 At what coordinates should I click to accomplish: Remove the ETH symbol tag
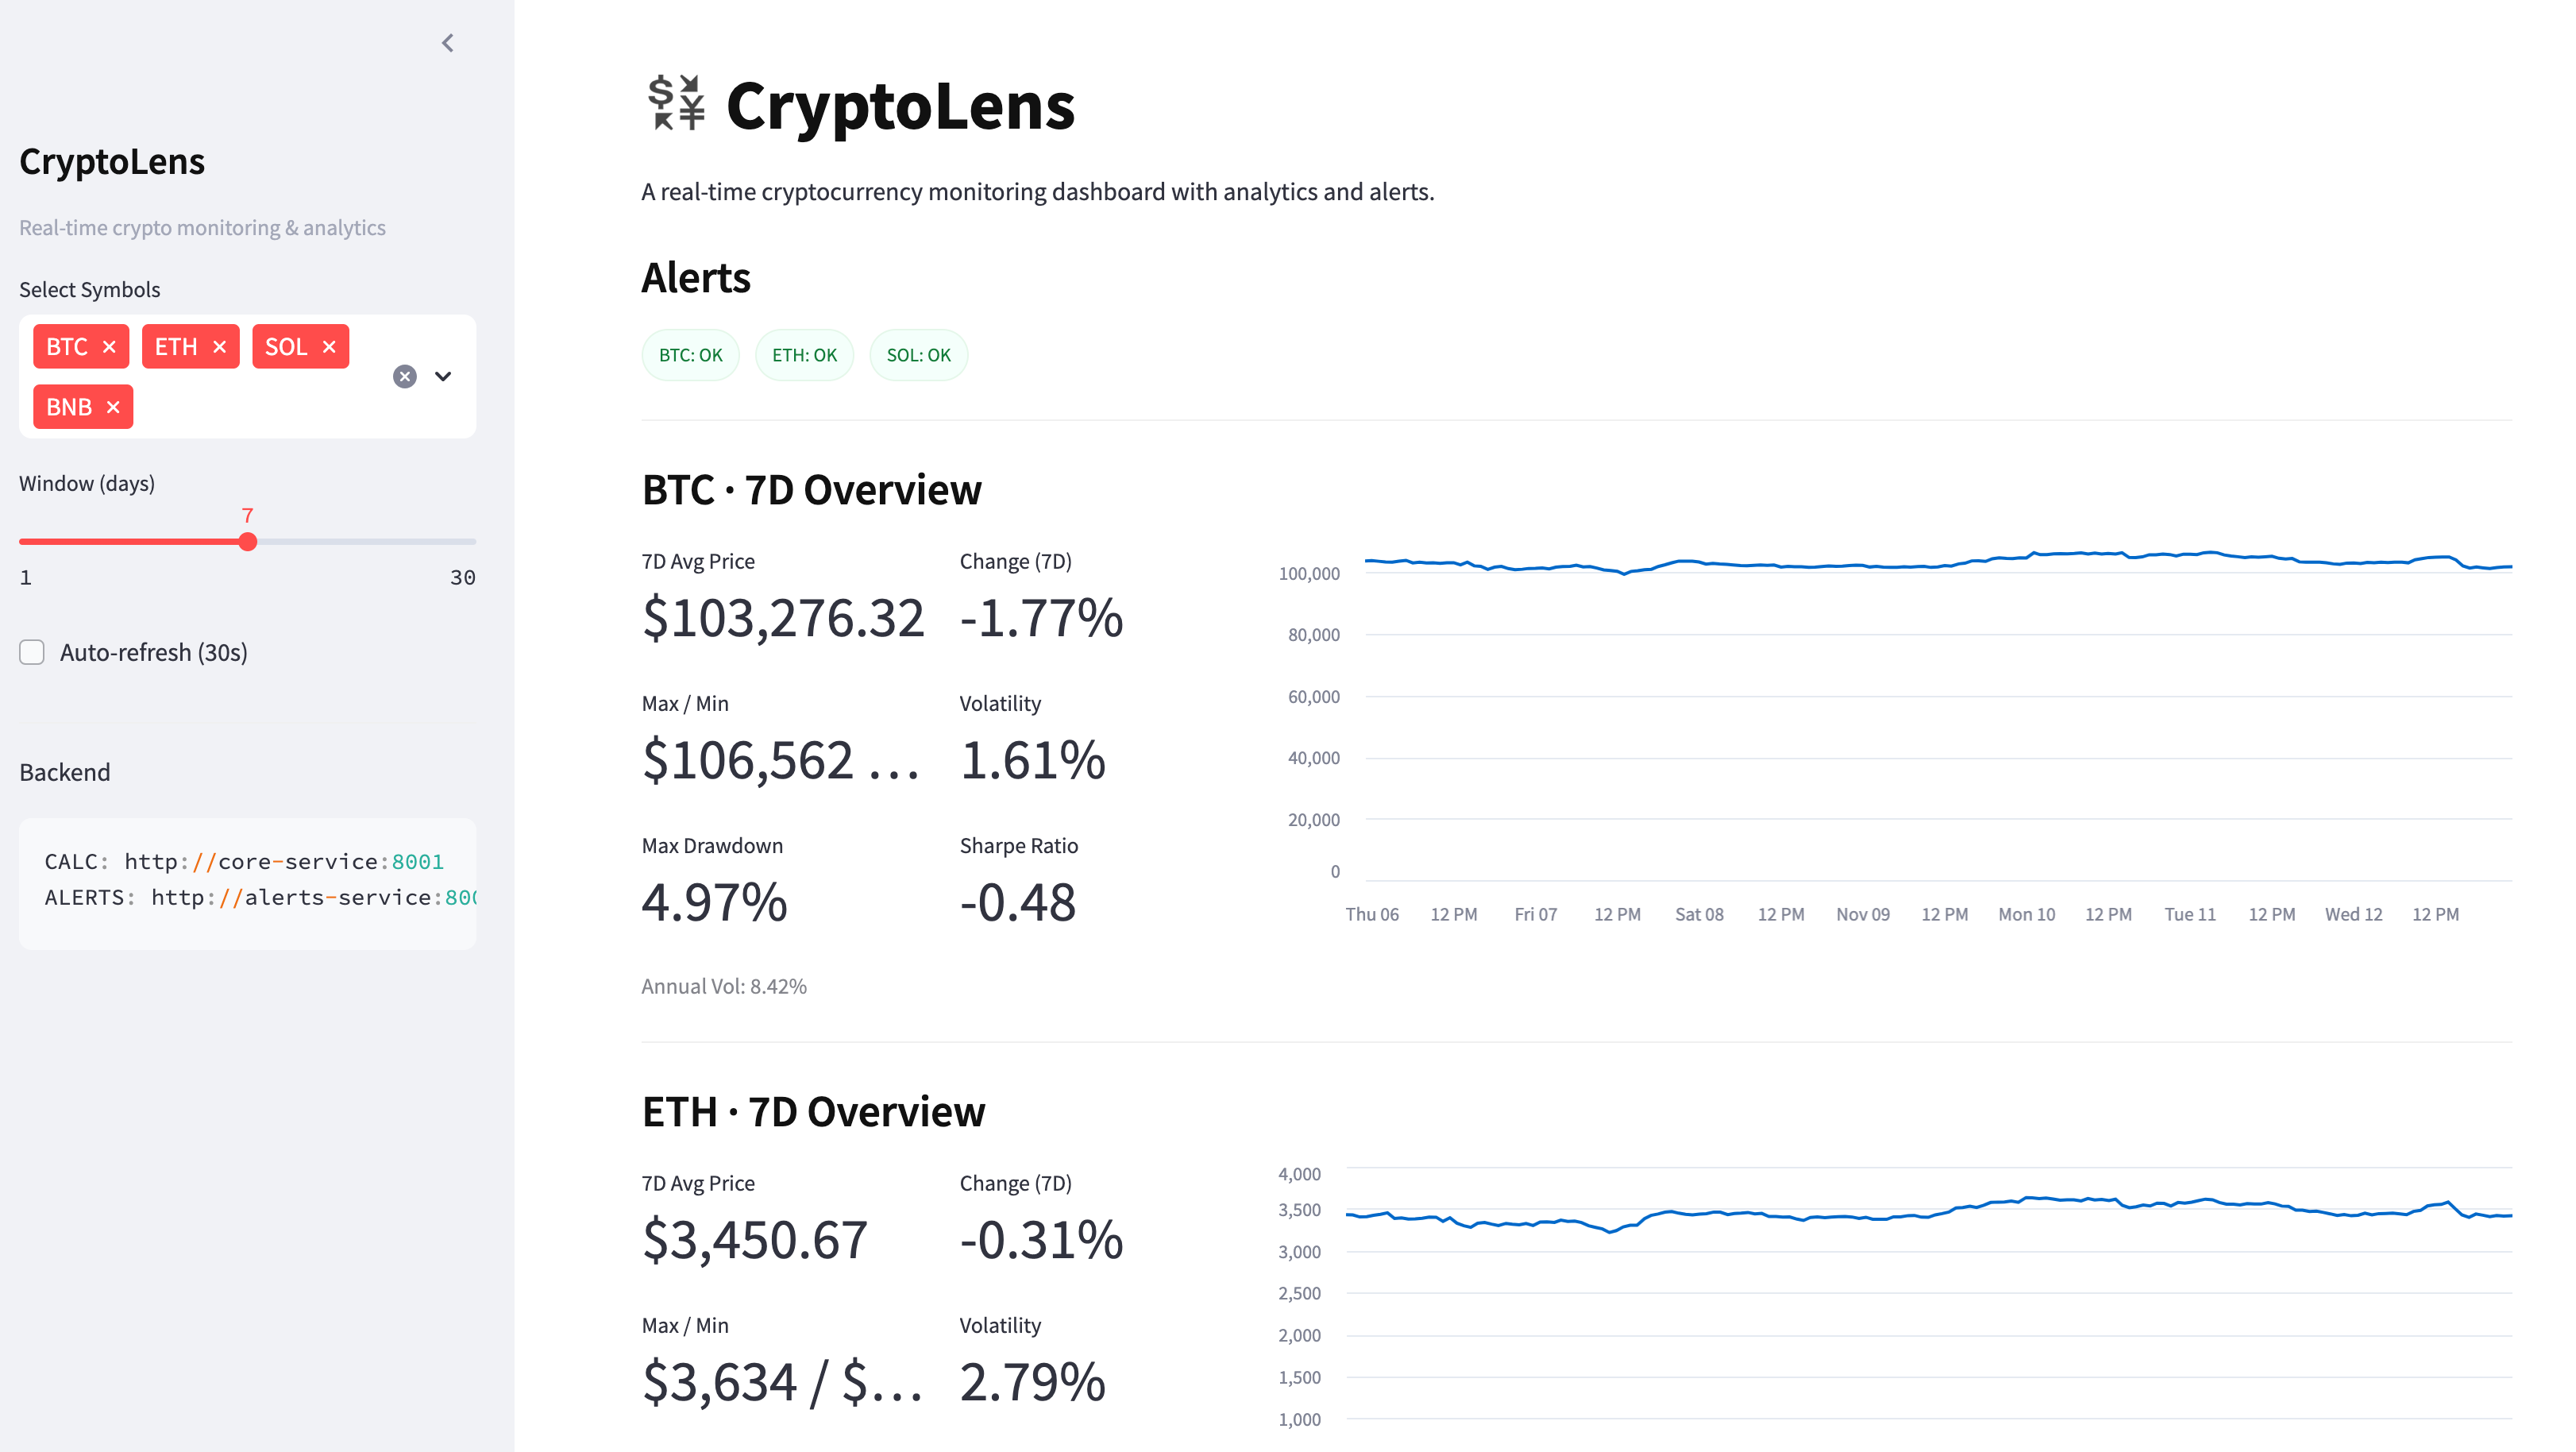coord(219,346)
